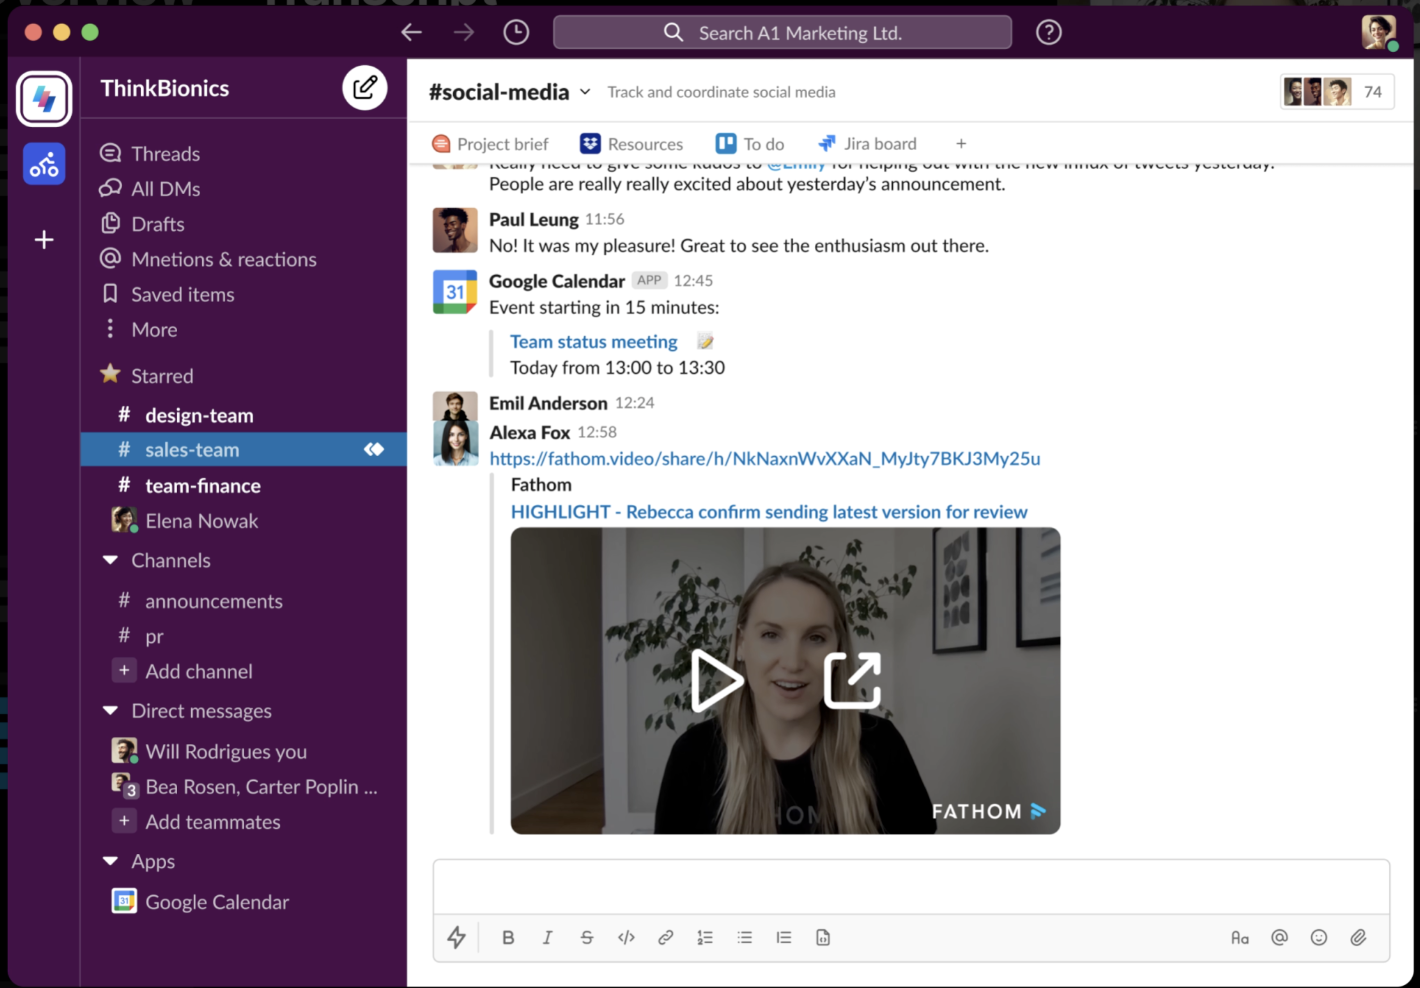
Task: Switch to the blue bicycle workspace icon
Action: (x=44, y=164)
